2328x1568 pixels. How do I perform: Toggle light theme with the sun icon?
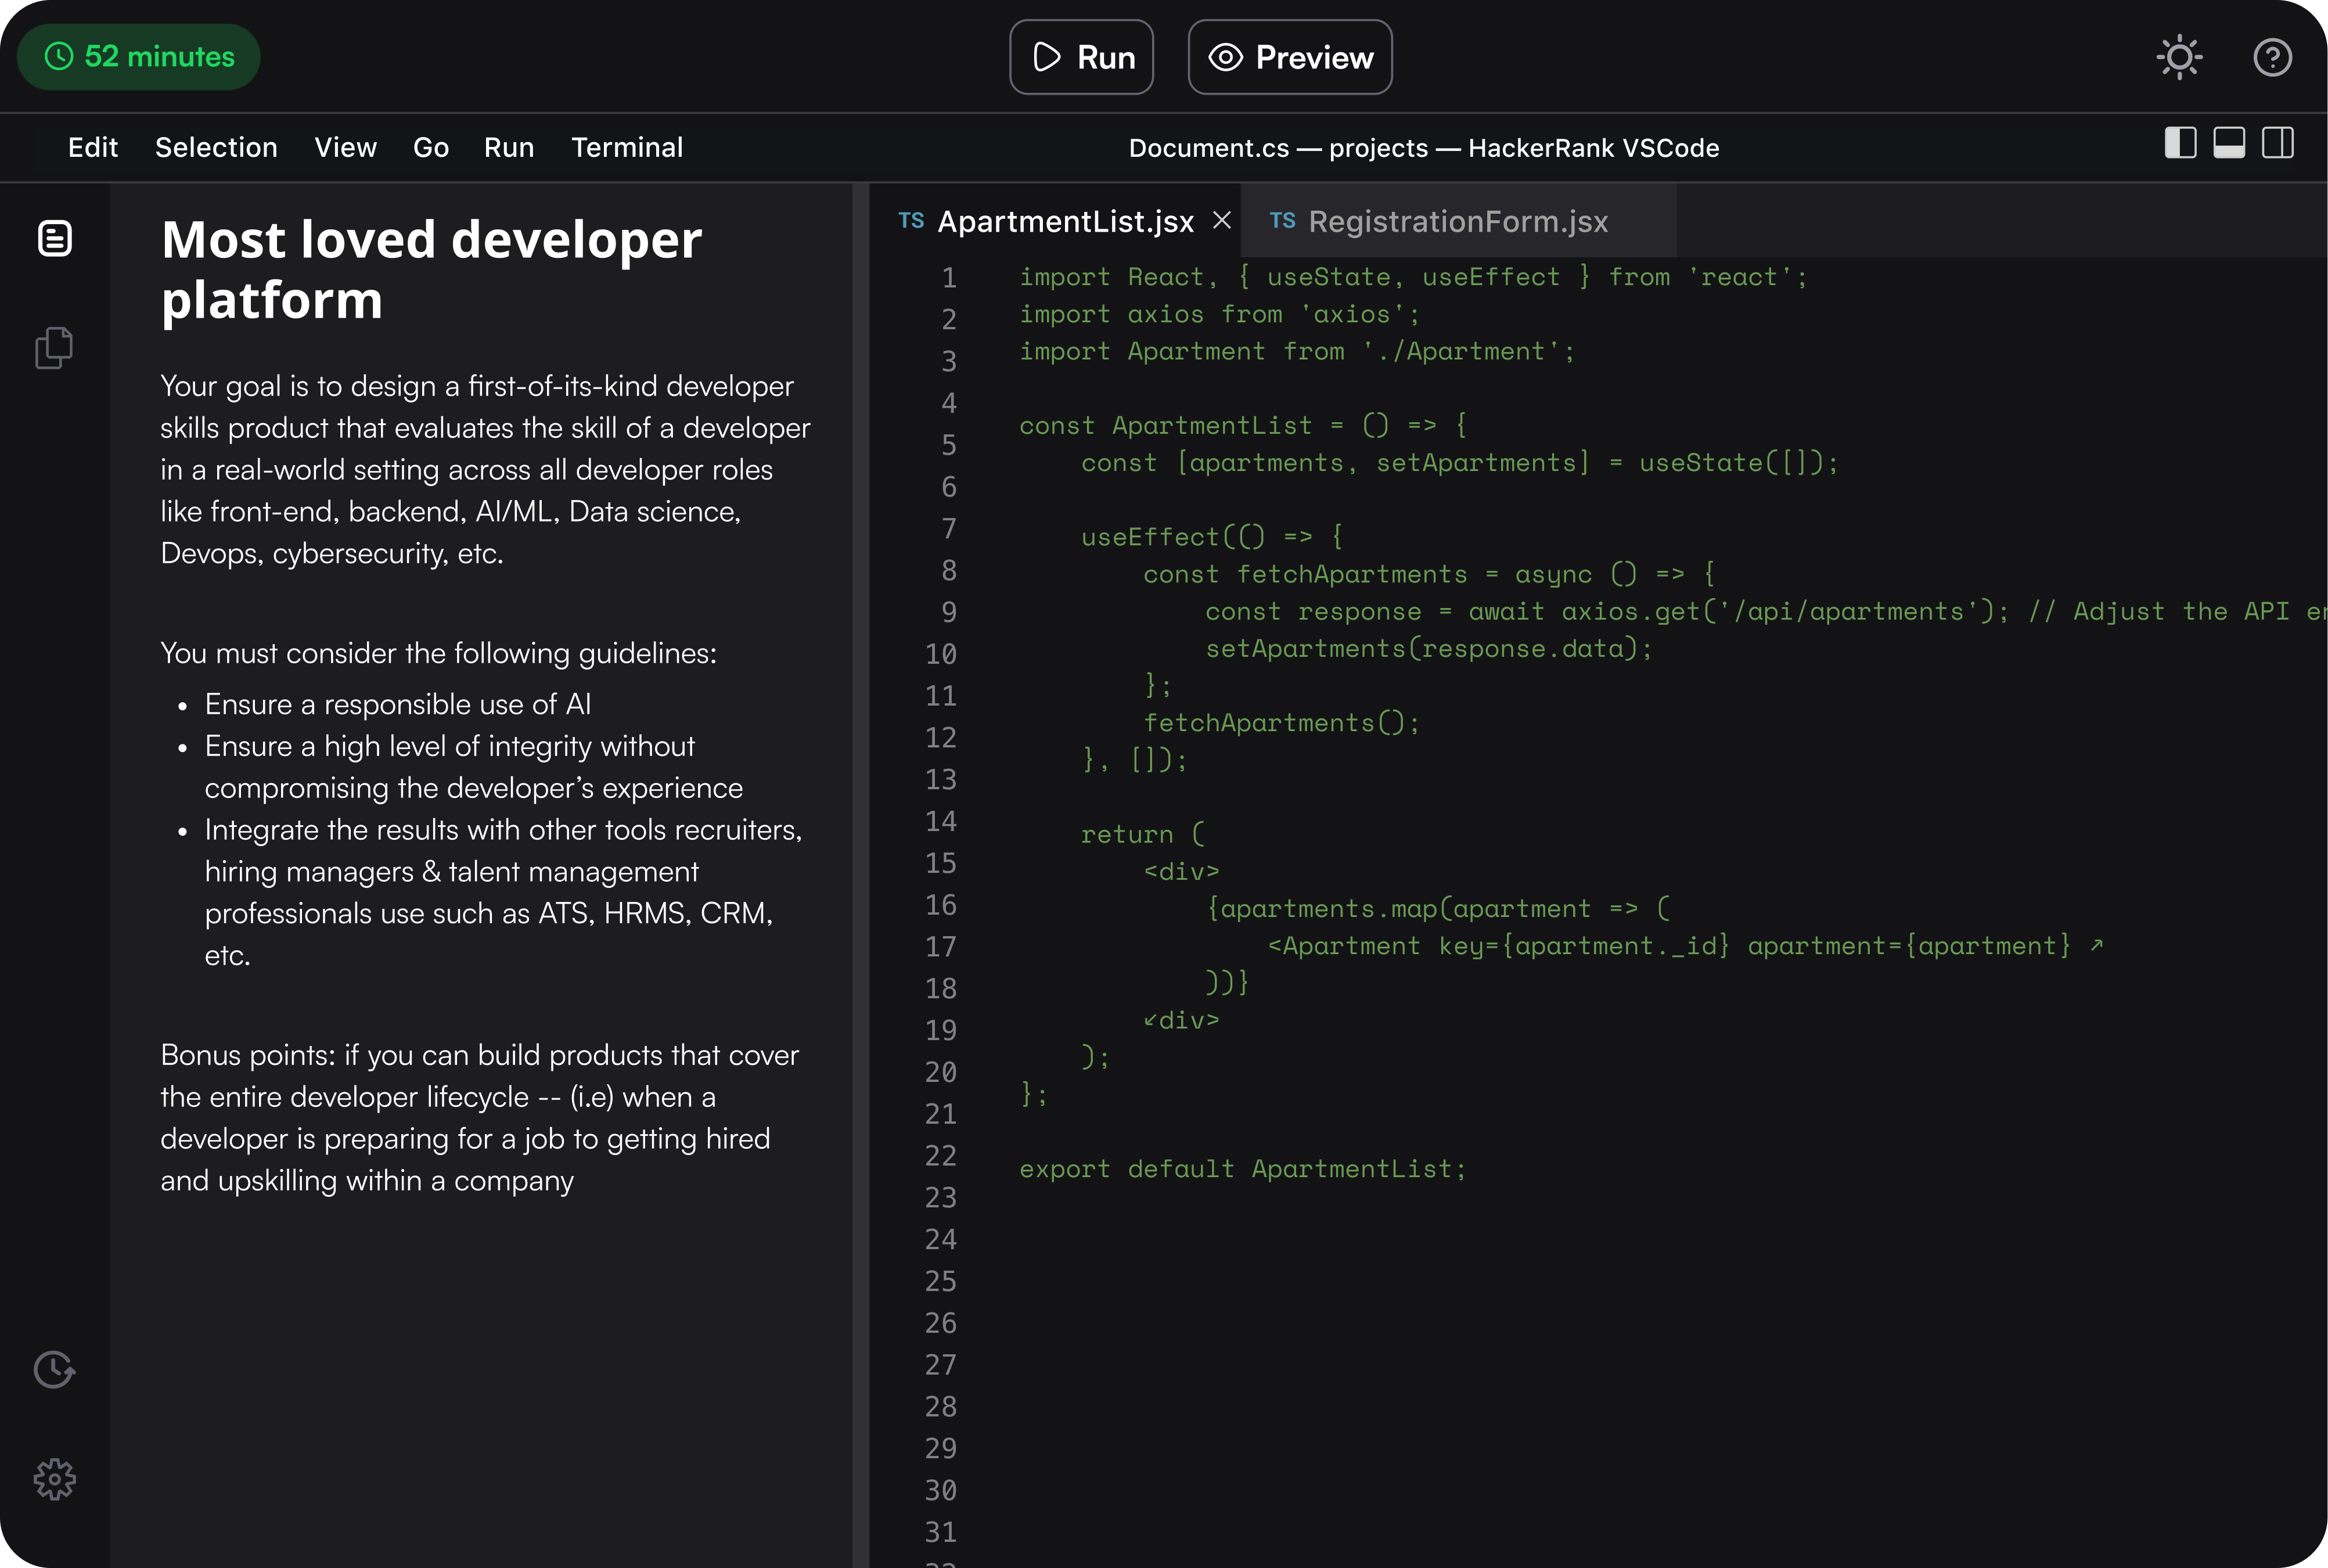pyautogui.click(x=2180, y=57)
